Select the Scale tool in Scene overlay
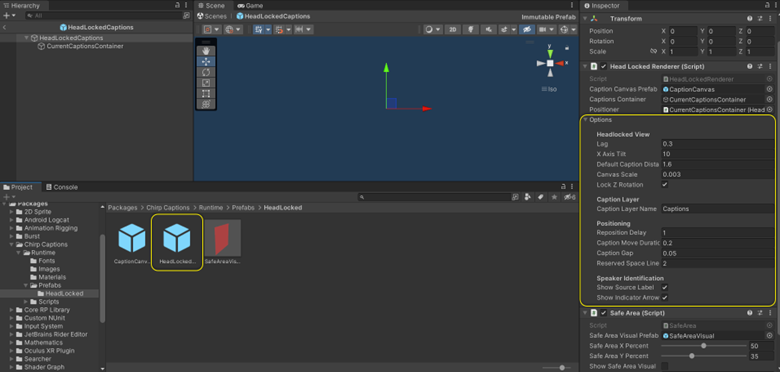The height and width of the screenshot is (372, 780). [206, 83]
